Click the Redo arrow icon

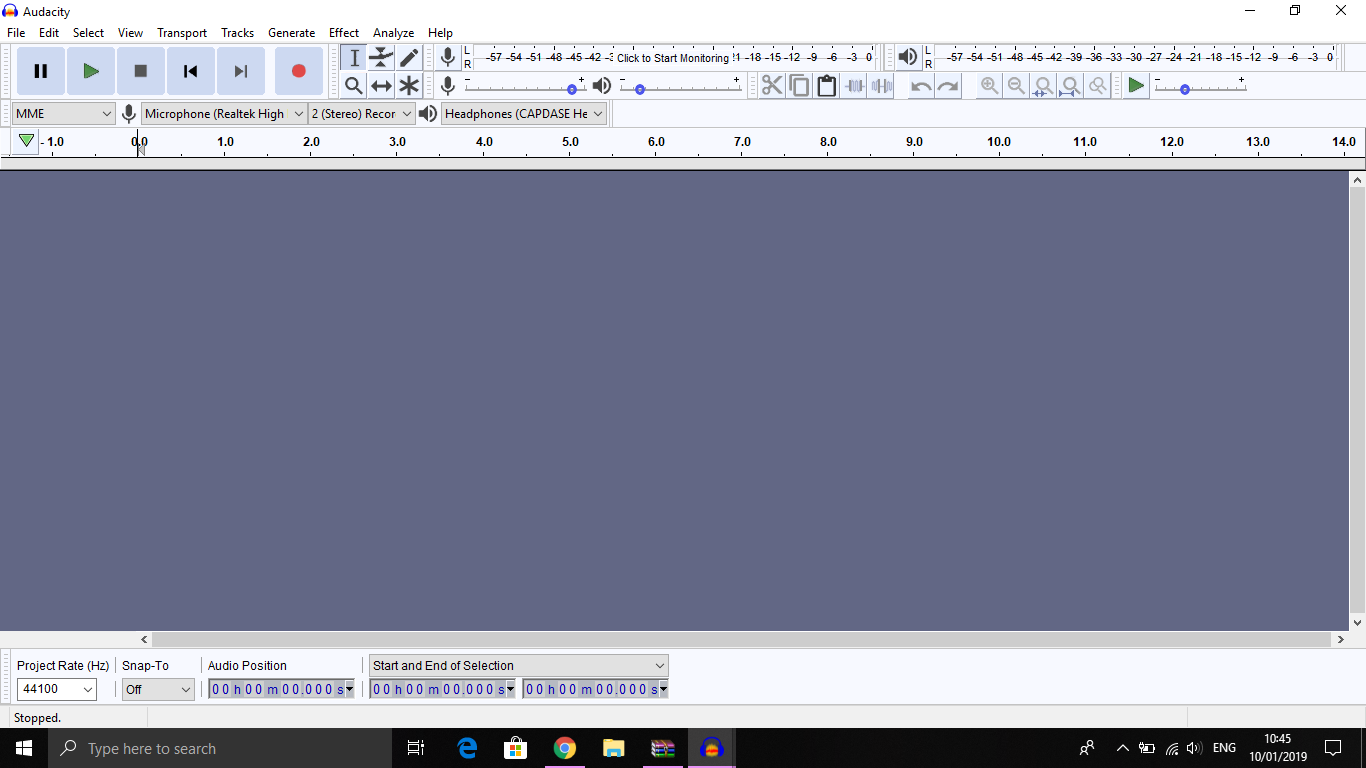click(948, 86)
